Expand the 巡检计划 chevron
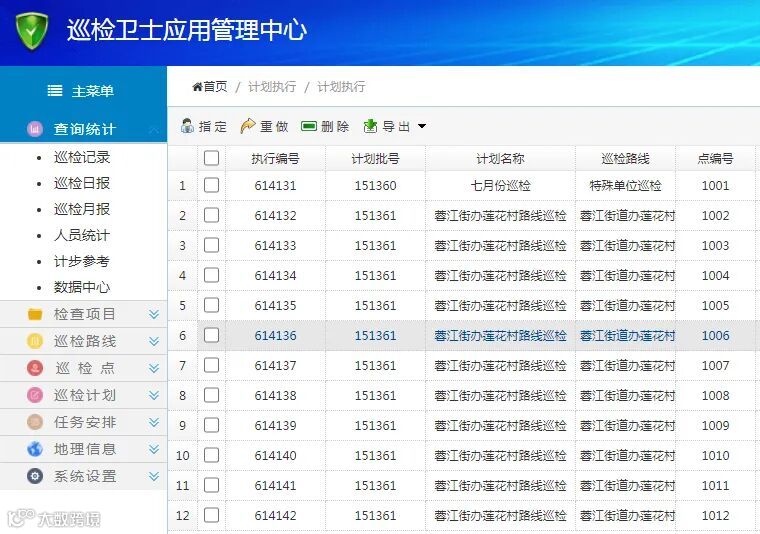This screenshot has width=760, height=534. (154, 395)
